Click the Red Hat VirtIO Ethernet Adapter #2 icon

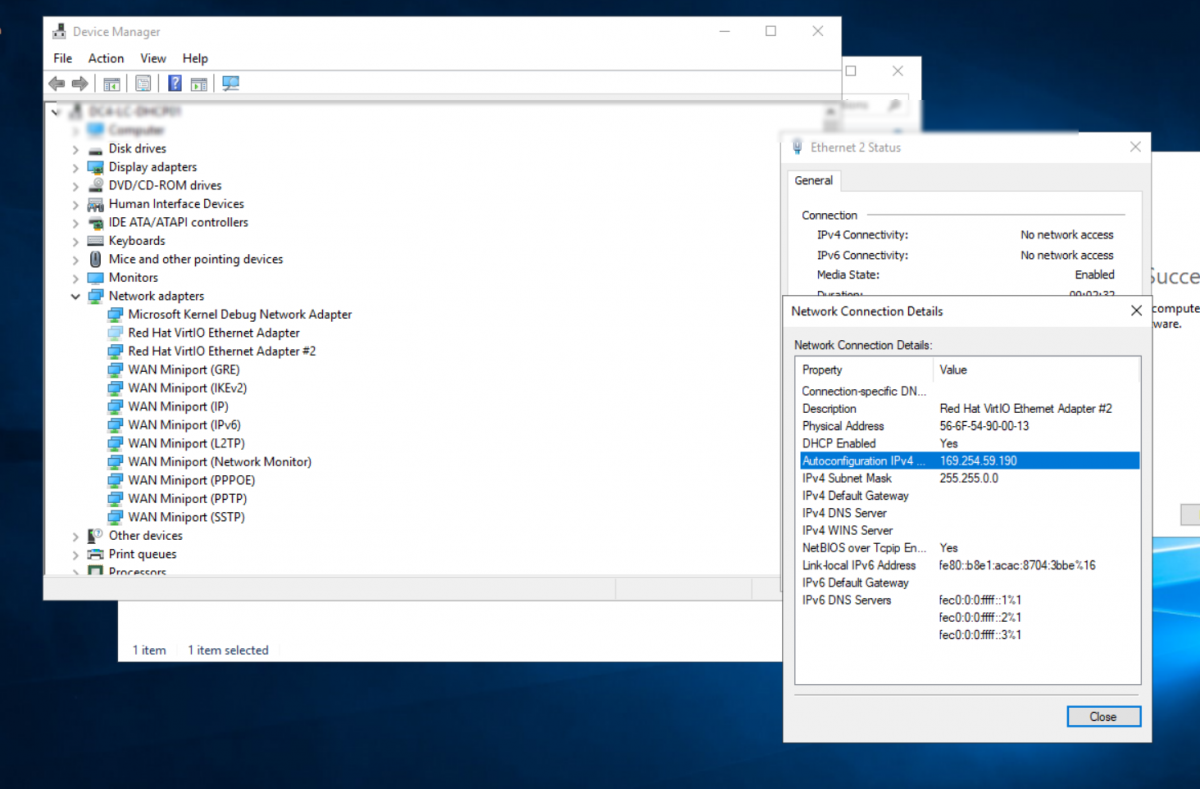tap(116, 350)
